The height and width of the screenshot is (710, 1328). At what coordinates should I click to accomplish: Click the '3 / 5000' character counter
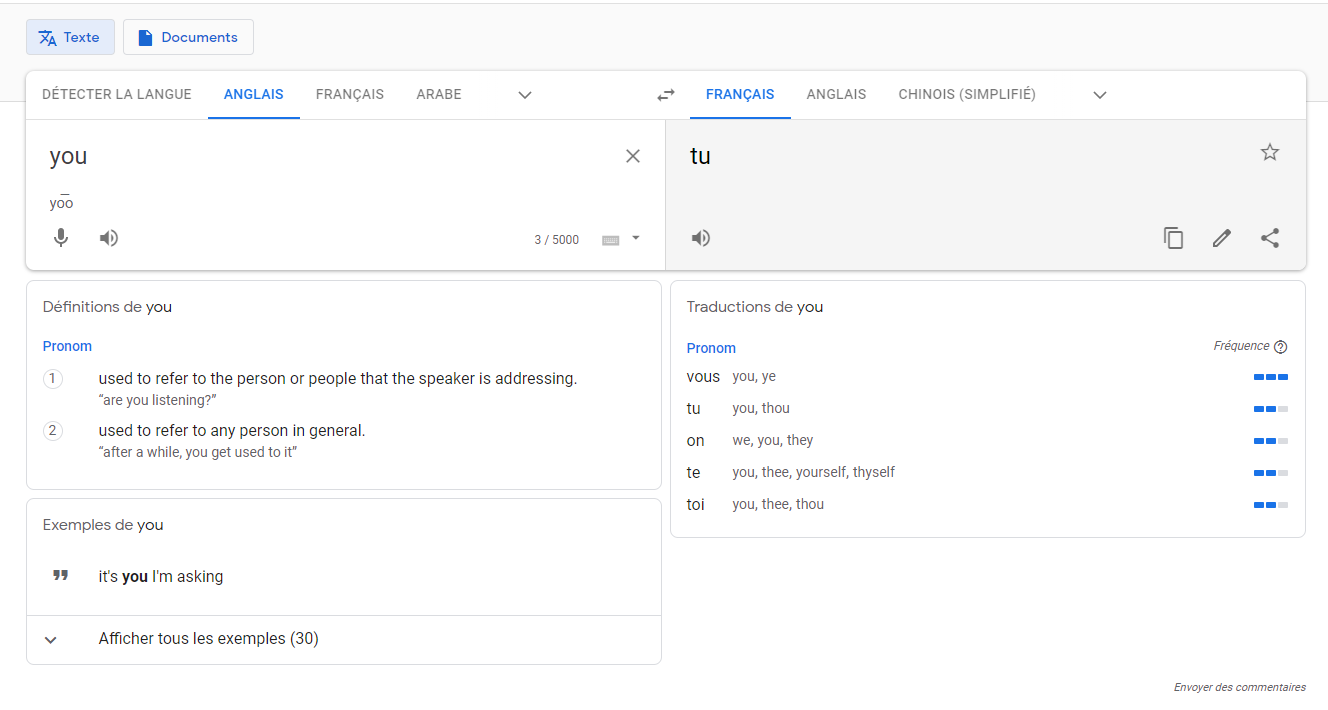557,240
